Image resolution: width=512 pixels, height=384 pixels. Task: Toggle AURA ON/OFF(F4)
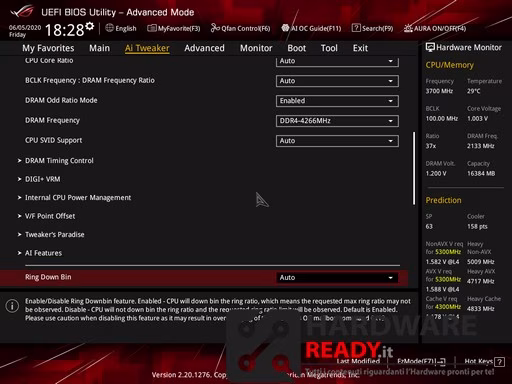(435, 28)
